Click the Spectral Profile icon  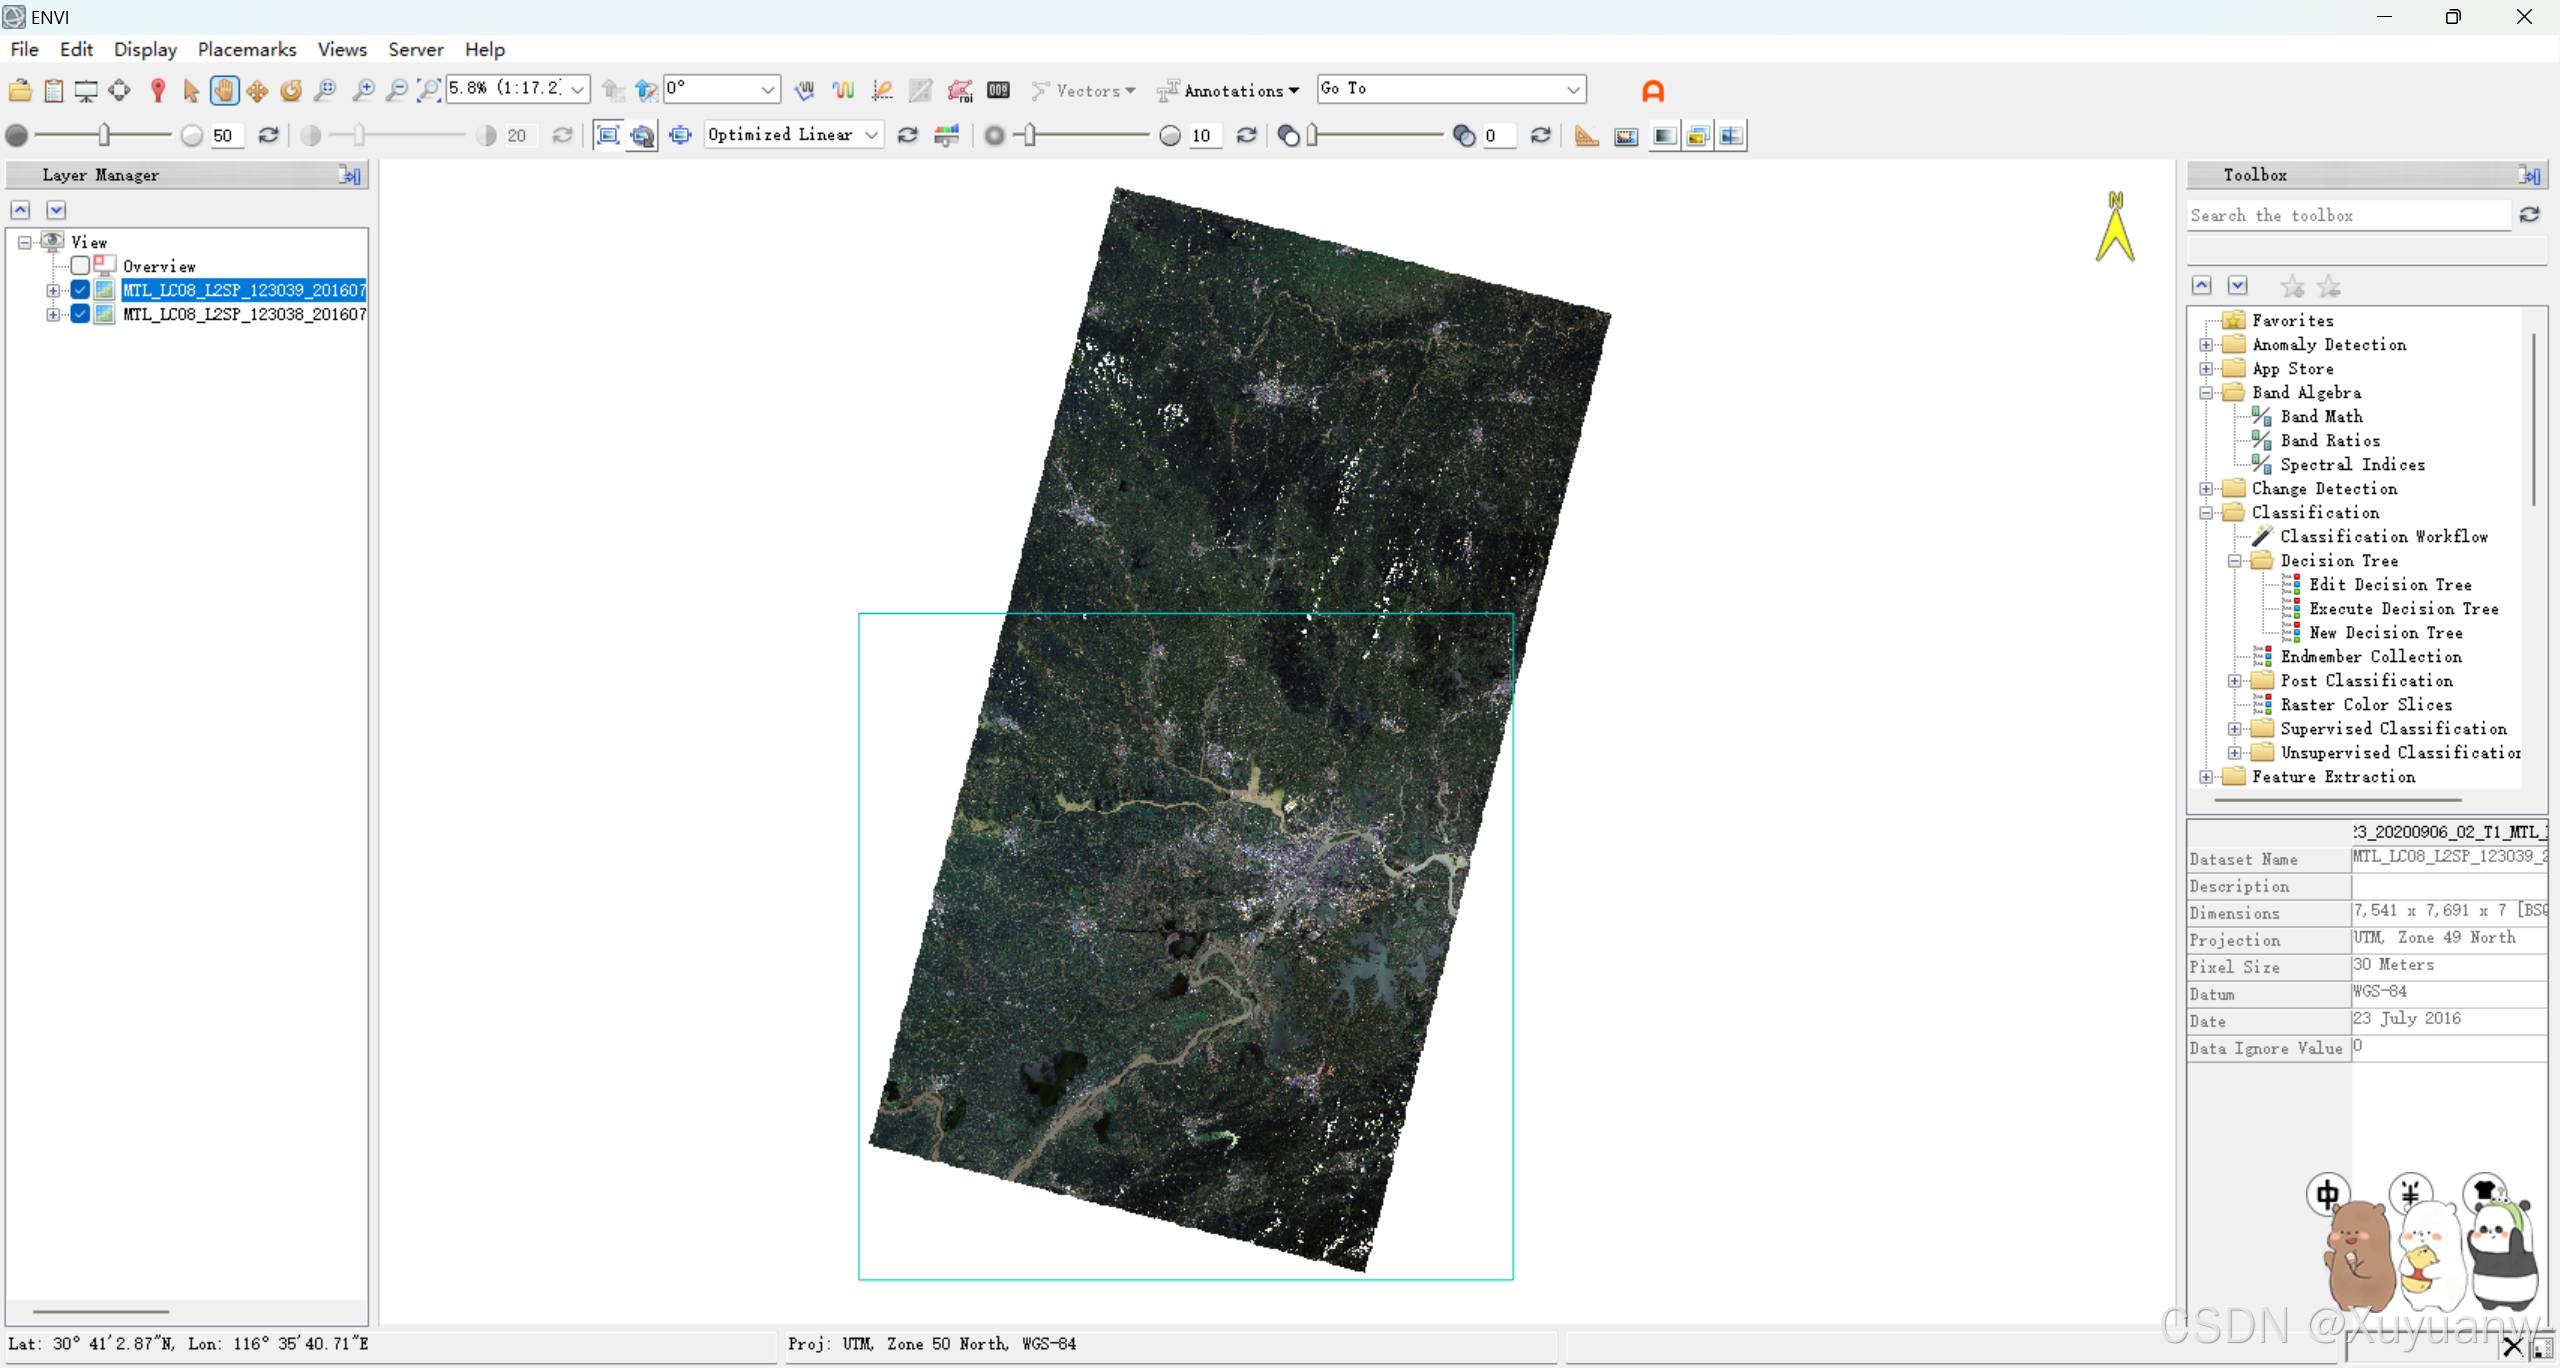(x=843, y=91)
